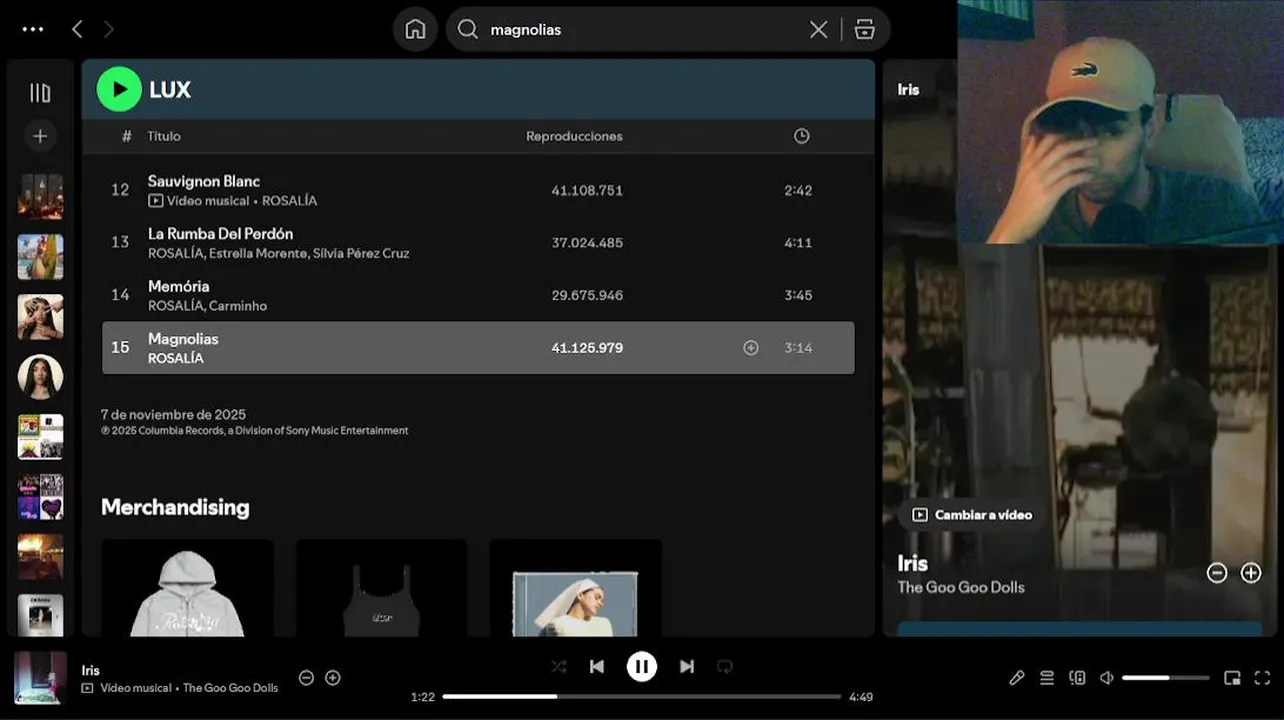
Task: Click Iris header in right panel
Action: pyautogui.click(x=908, y=89)
